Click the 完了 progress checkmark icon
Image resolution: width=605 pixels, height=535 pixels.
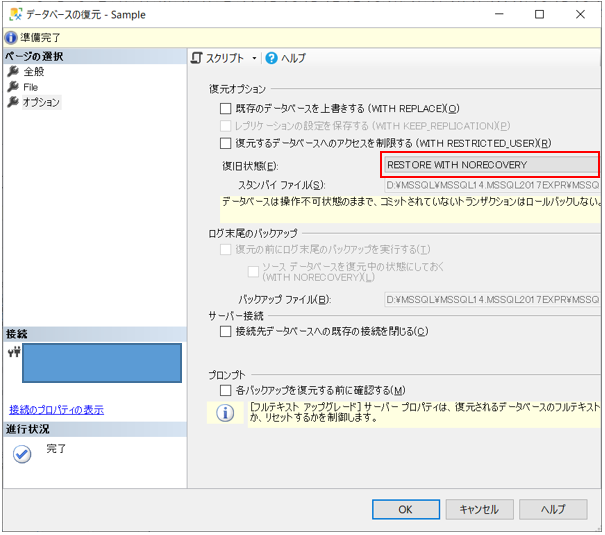point(22,455)
